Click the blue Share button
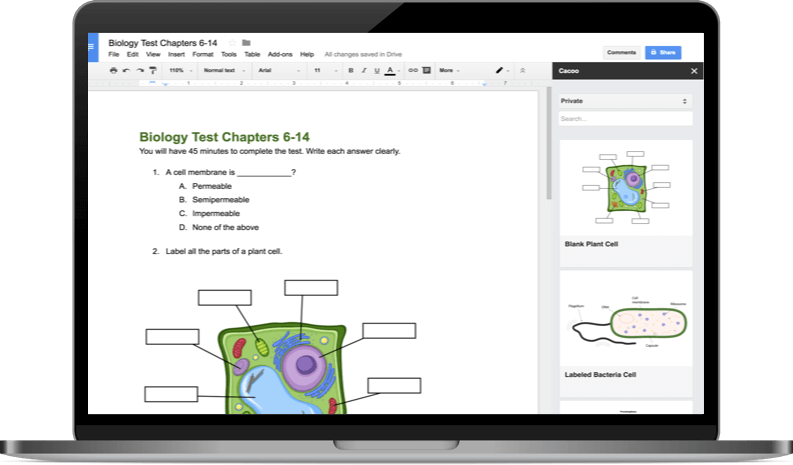The height and width of the screenshot is (465, 793). (x=663, y=52)
